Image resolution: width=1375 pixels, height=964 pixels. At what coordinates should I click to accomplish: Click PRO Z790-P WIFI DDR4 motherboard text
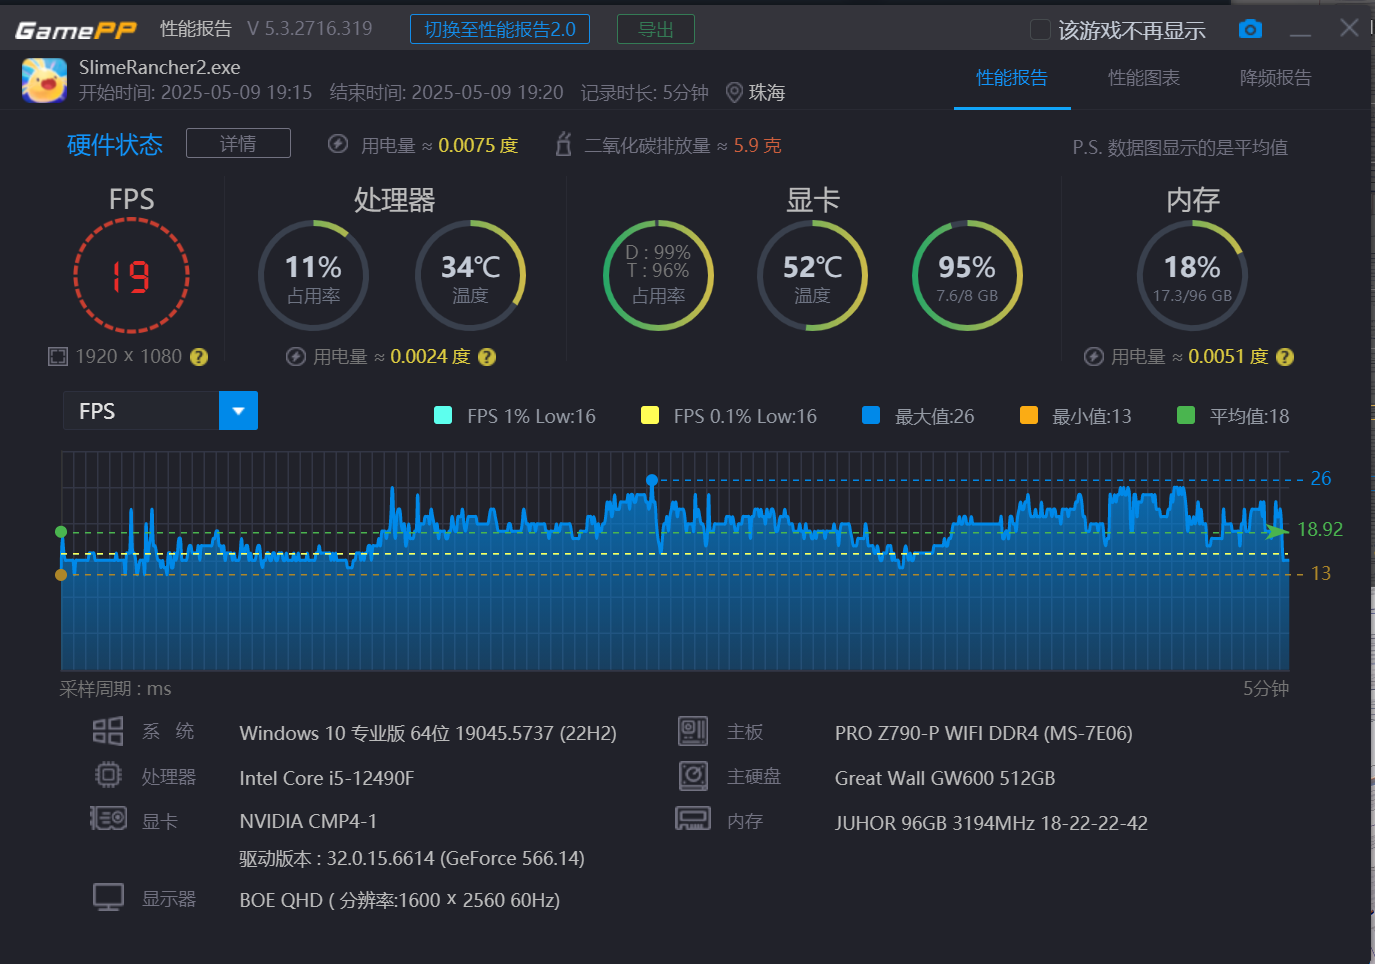(x=984, y=733)
